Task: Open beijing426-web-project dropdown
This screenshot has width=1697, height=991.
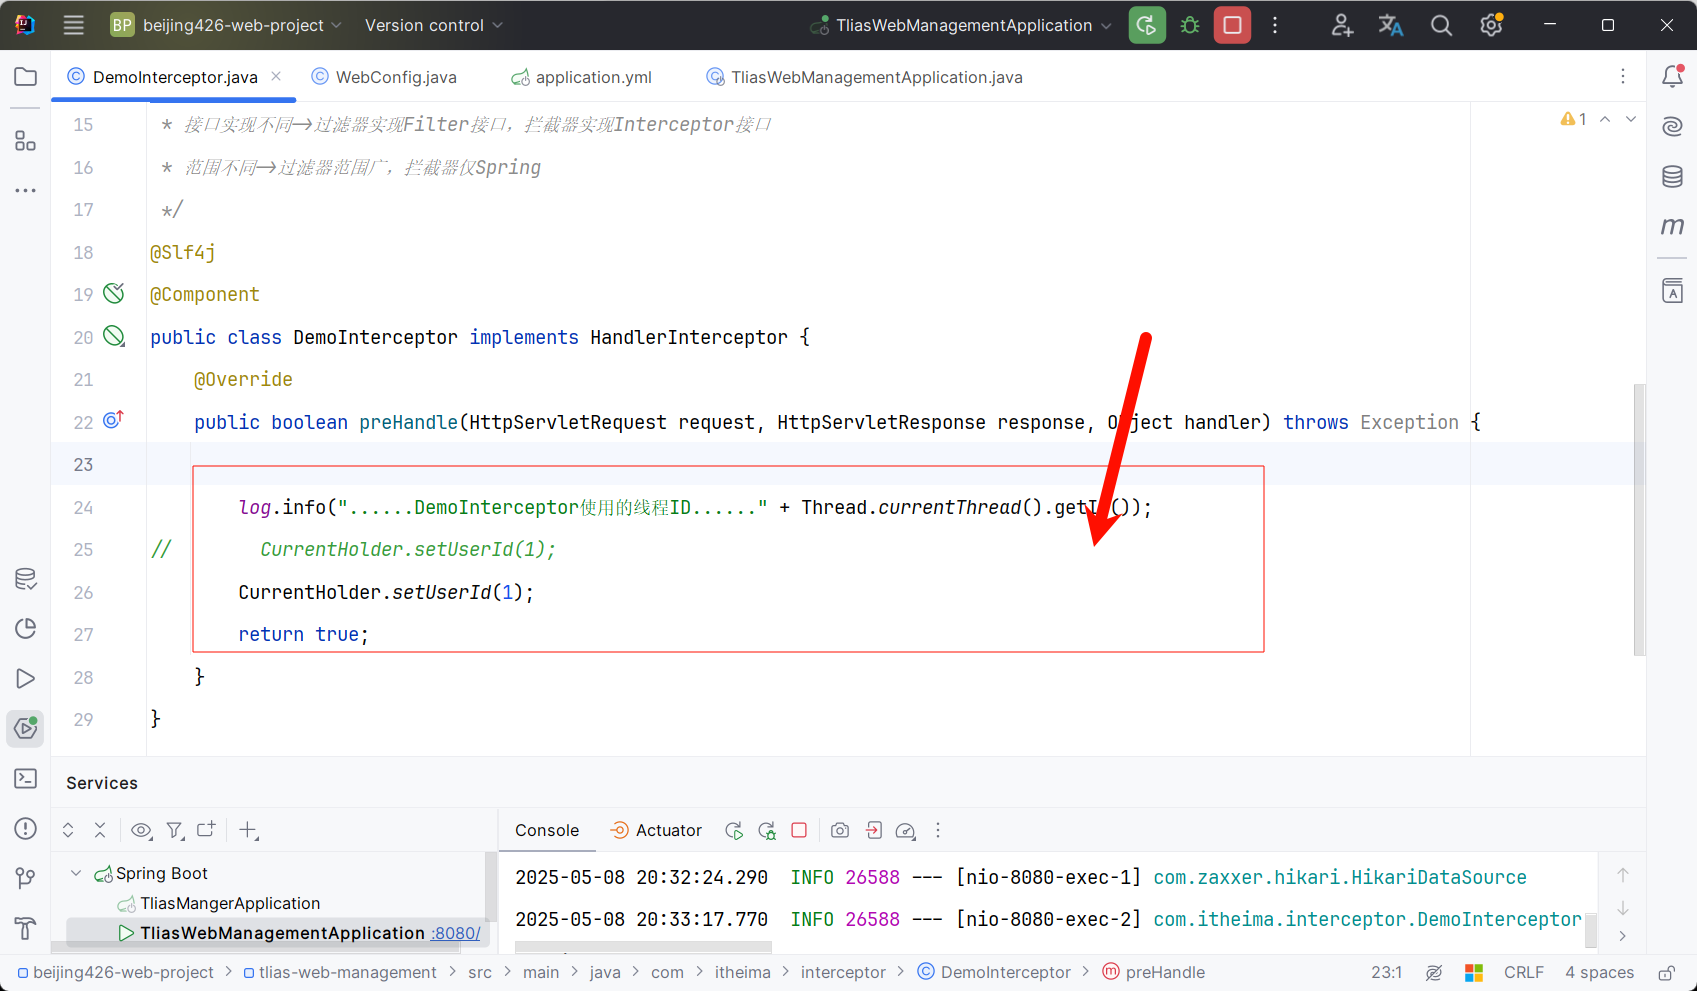Action: tap(227, 25)
